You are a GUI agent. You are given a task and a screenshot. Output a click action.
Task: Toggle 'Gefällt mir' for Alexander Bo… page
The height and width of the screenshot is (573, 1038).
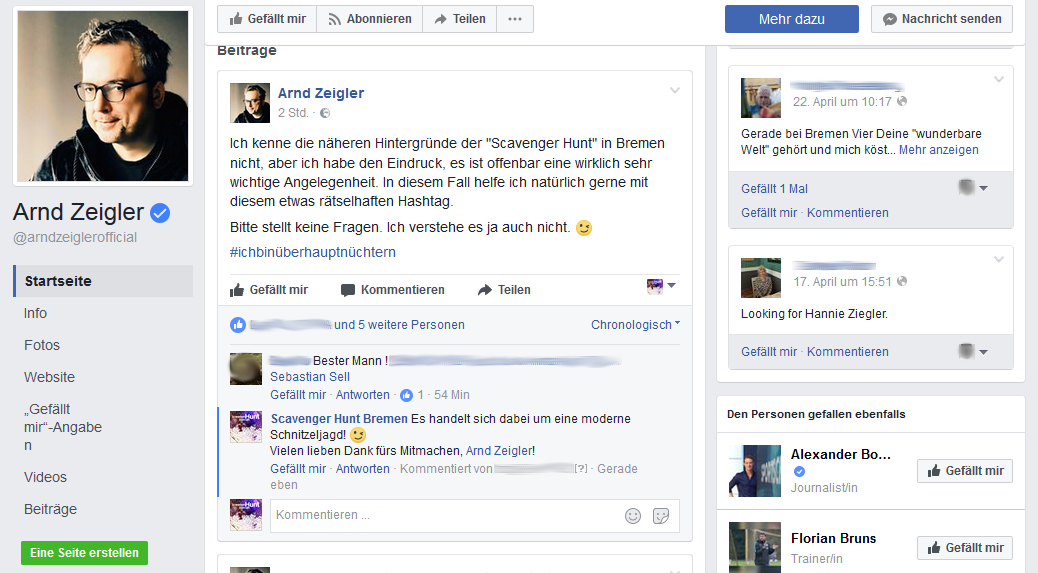coord(964,471)
